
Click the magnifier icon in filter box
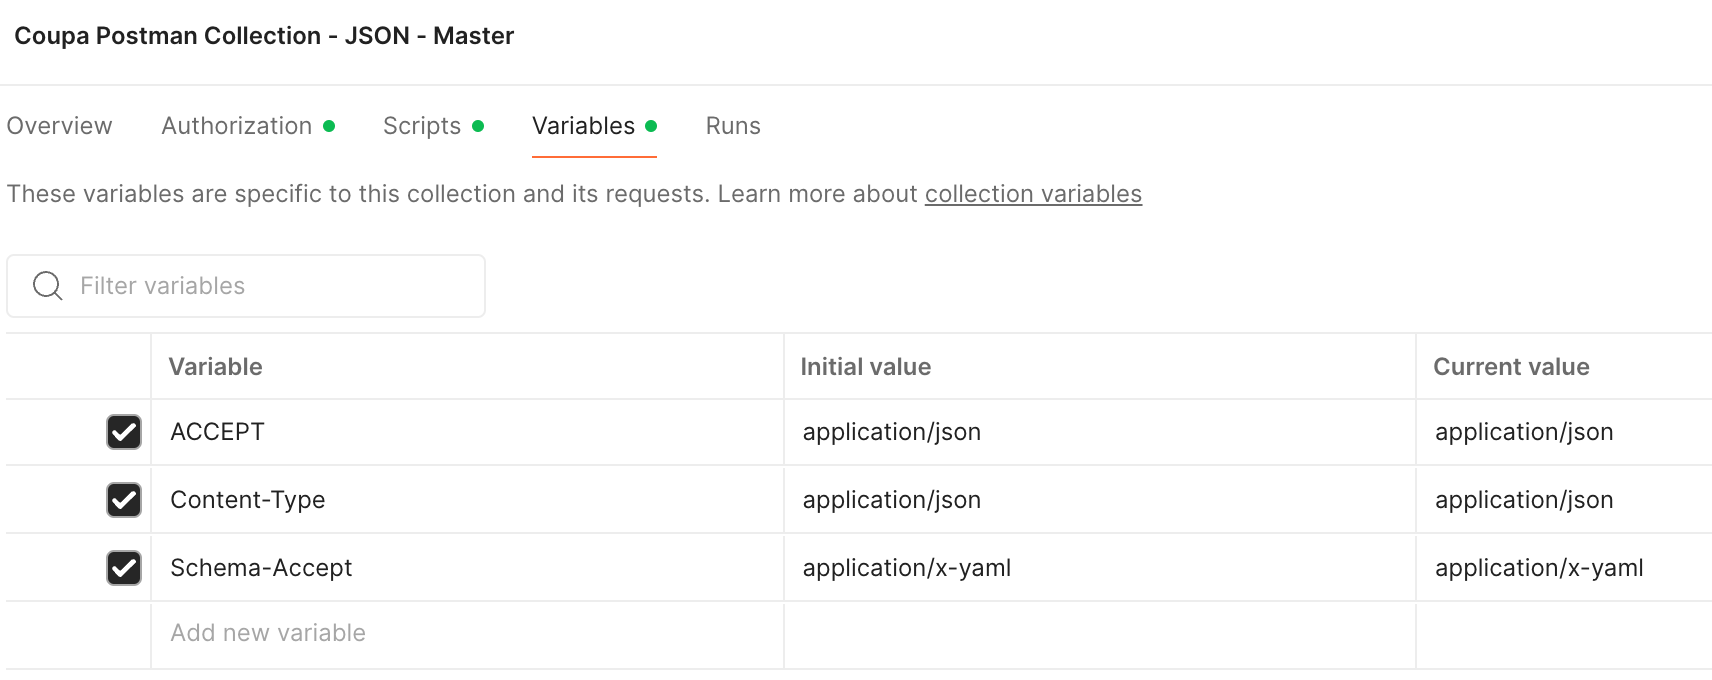point(48,286)
